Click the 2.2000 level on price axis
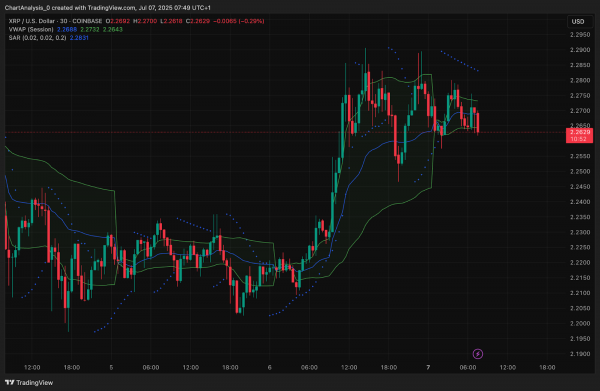This screenshot has width=600, height=391. (580, 323)
